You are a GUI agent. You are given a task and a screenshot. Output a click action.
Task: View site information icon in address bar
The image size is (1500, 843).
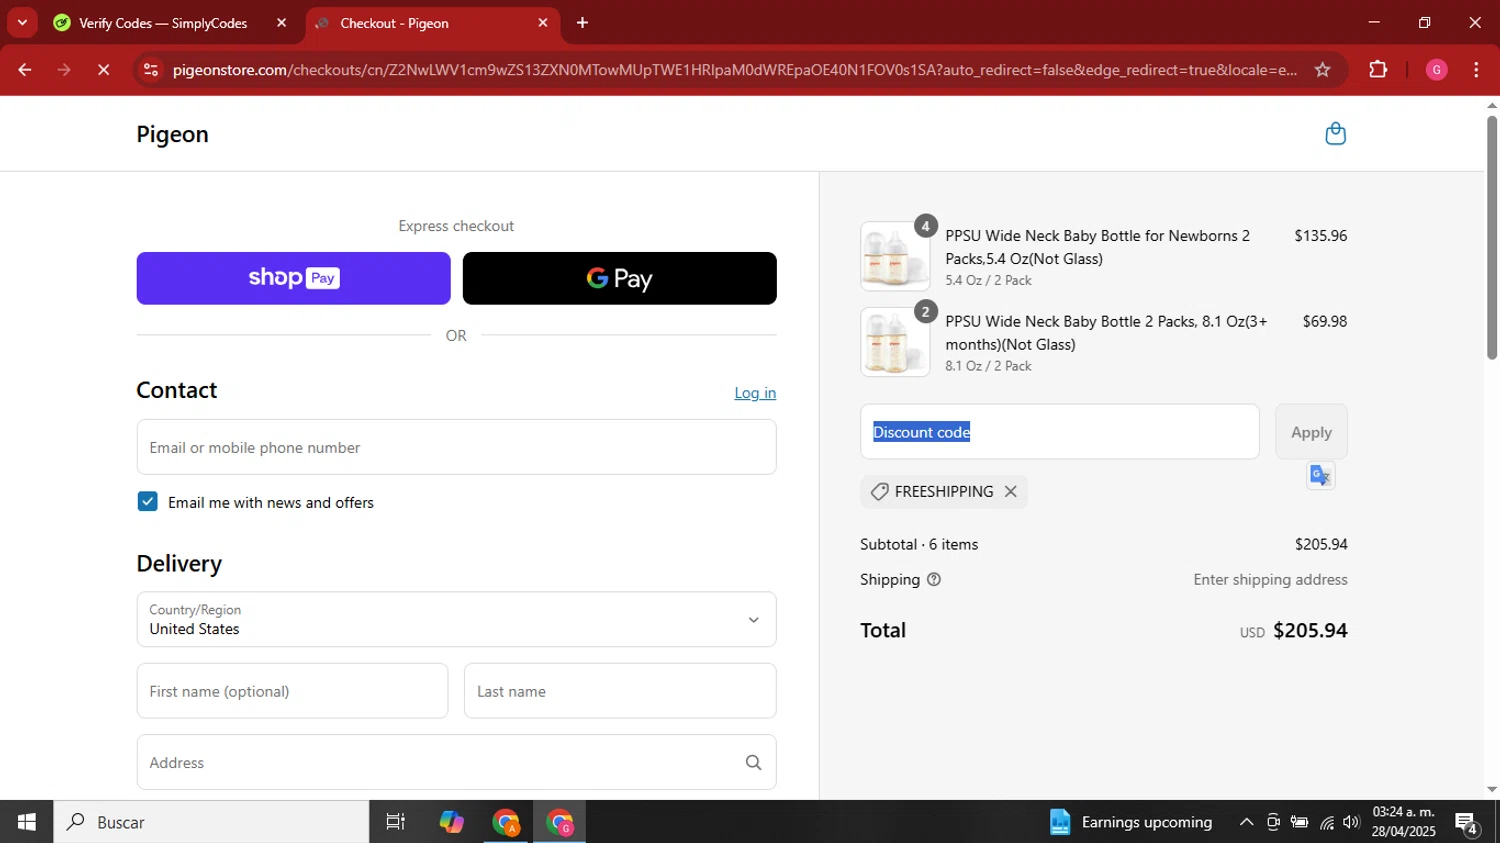point(151,70)
